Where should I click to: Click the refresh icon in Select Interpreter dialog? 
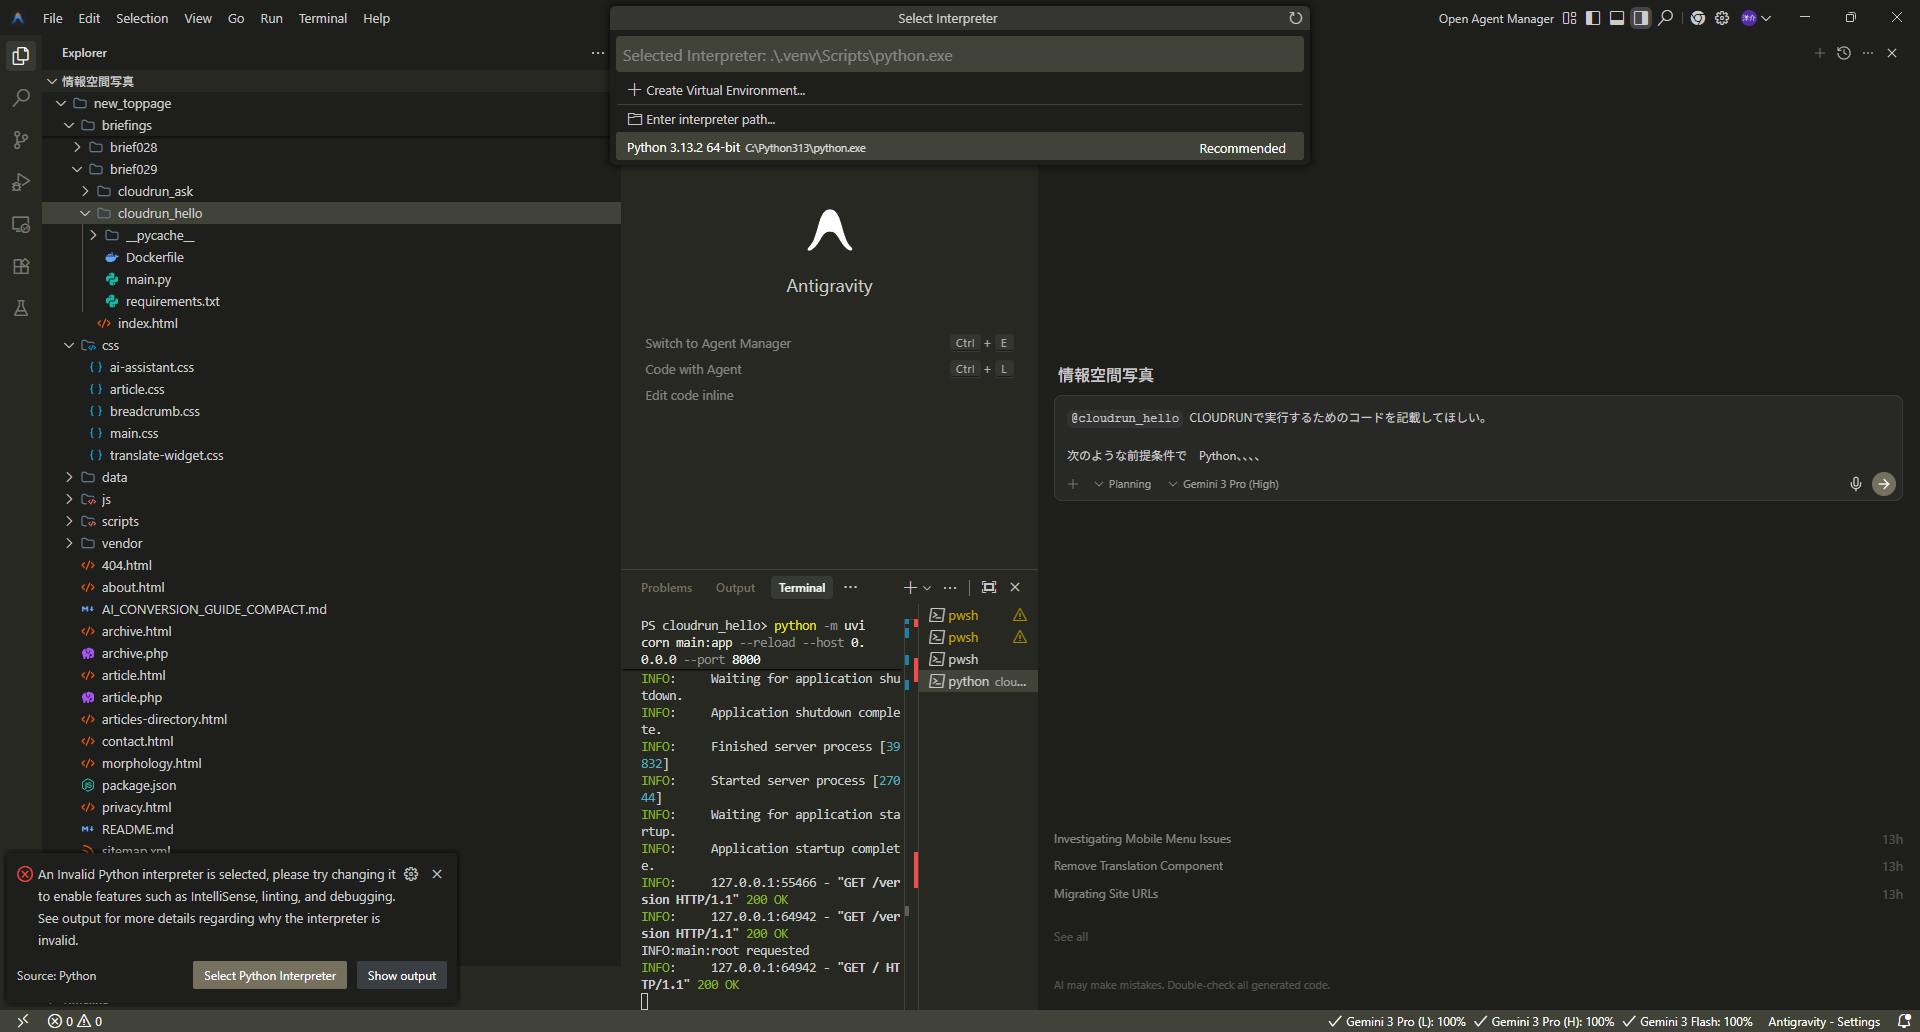1295,17
